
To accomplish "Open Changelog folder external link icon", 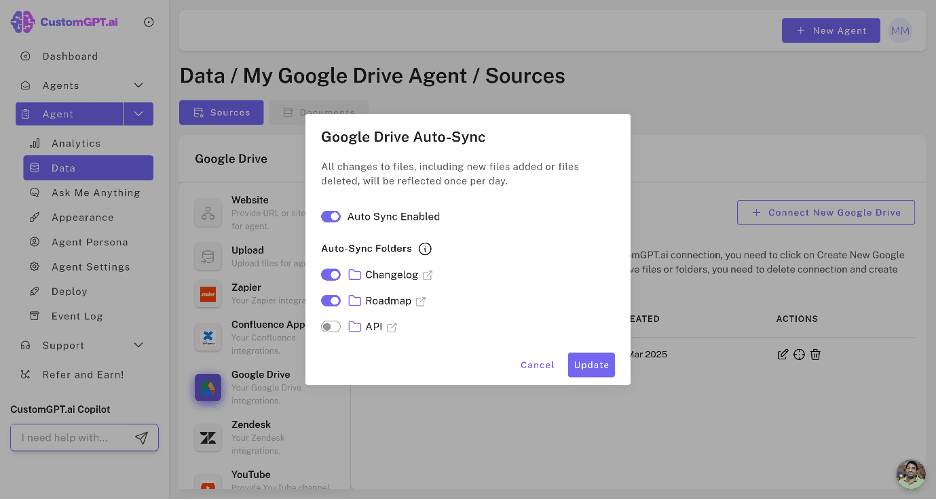I will pos(428,275).
